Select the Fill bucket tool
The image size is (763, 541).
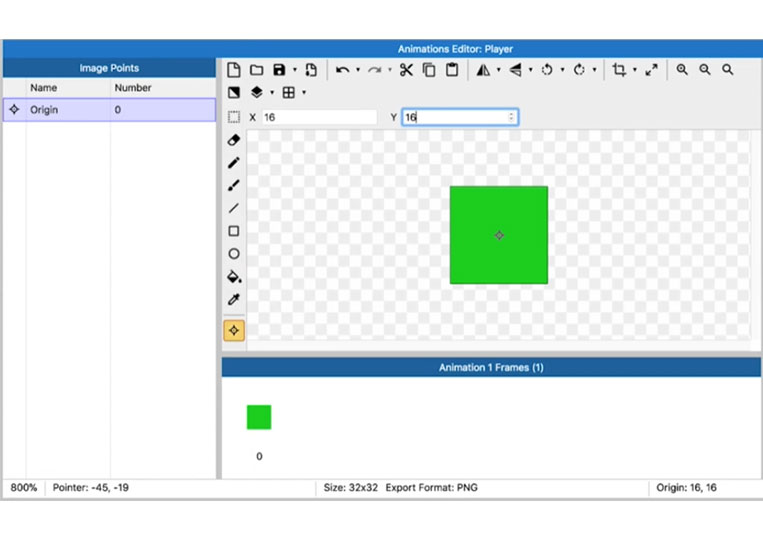click(x=234, y=277)
